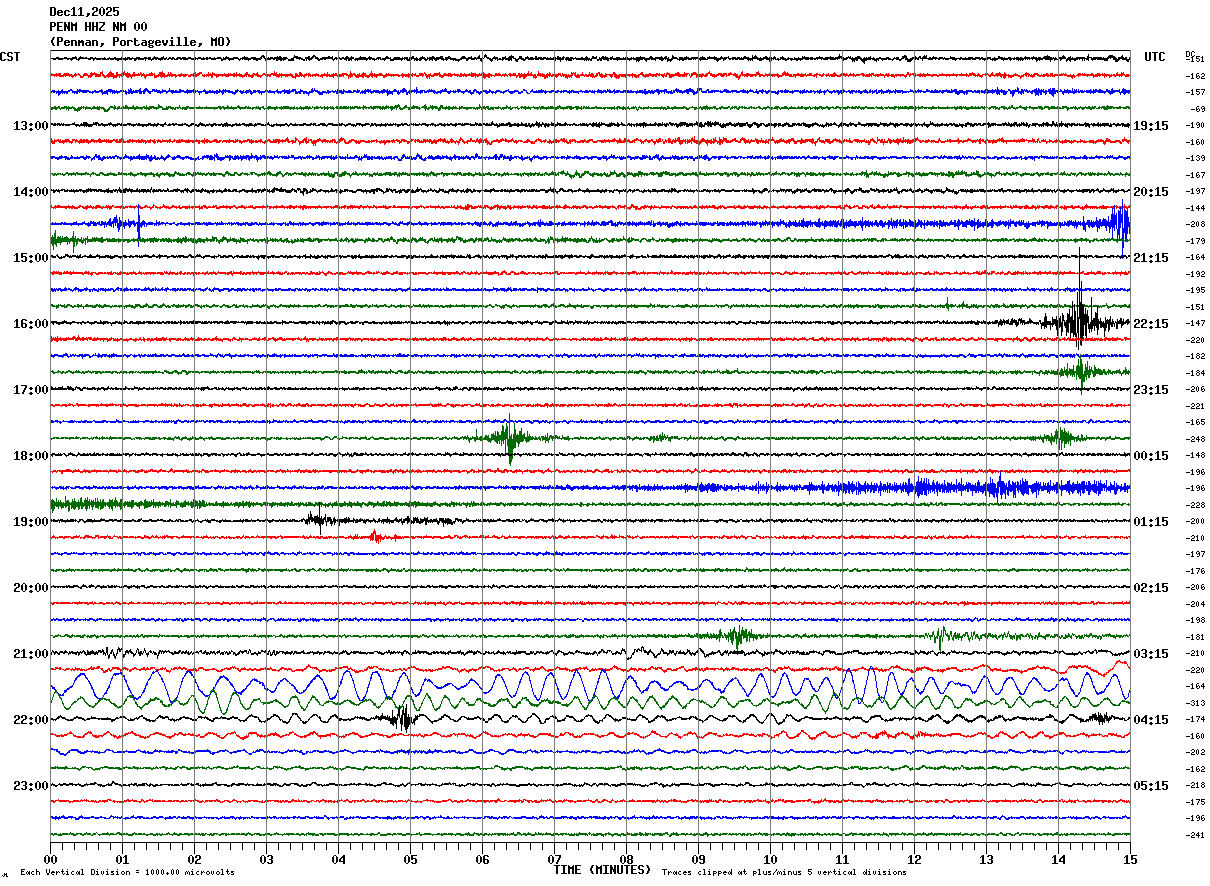Click the 04:15 UTC time label
This screenshot has height=886, width=1210.
pyautogui.click(x=1150, y=720)
